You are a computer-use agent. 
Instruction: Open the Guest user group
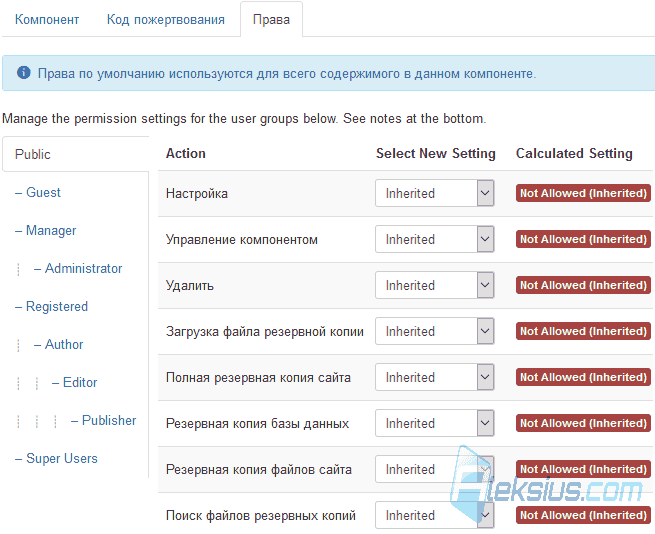click(x=43, y=192)
